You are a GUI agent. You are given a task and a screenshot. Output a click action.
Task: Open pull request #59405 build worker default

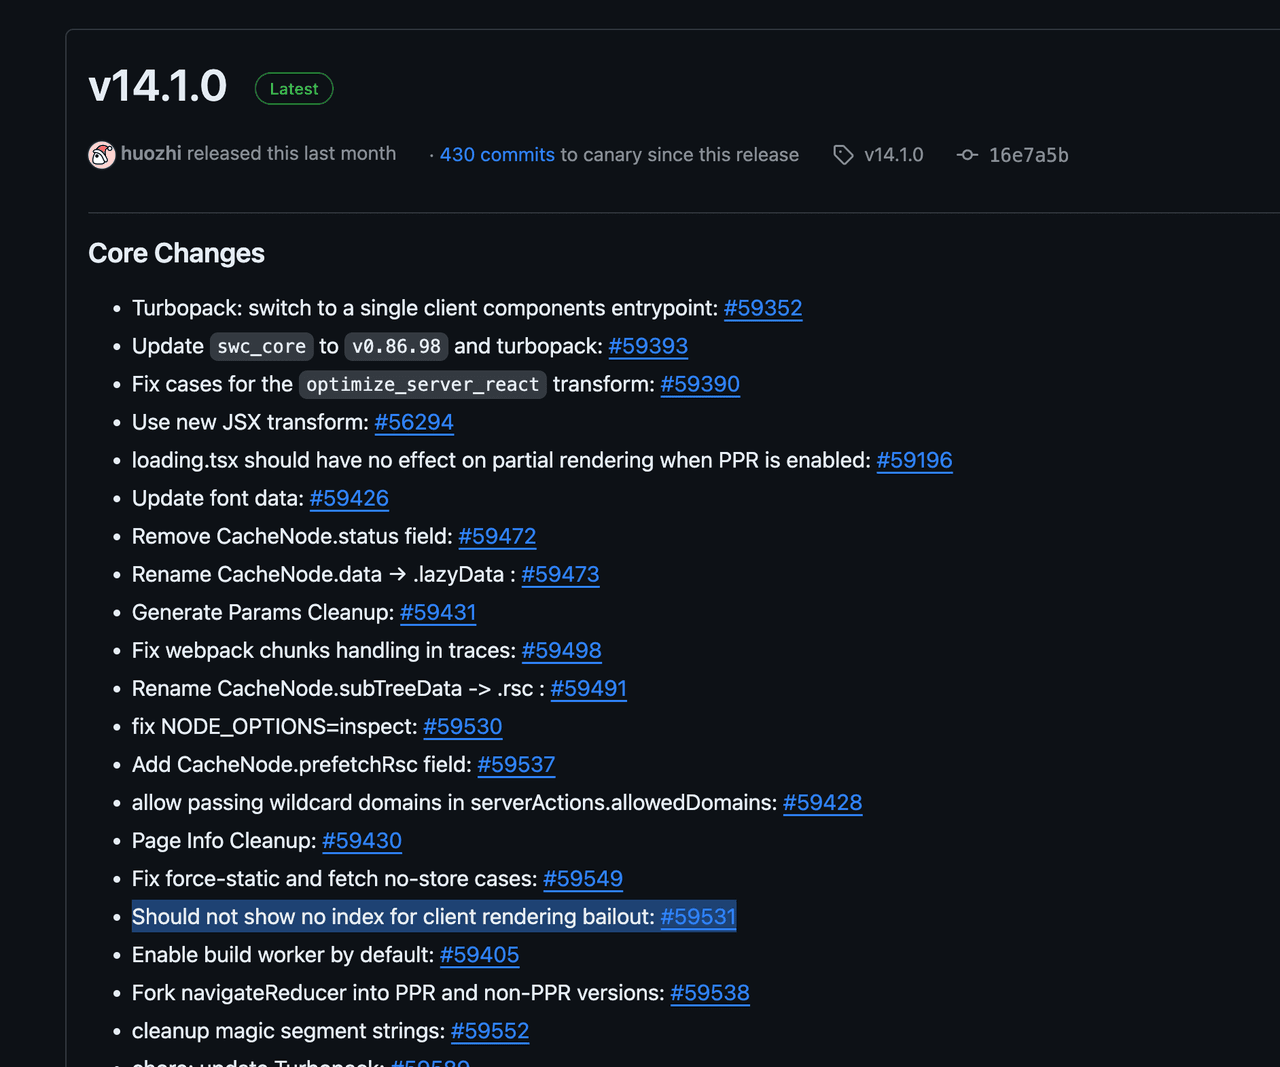click(479, 955)
